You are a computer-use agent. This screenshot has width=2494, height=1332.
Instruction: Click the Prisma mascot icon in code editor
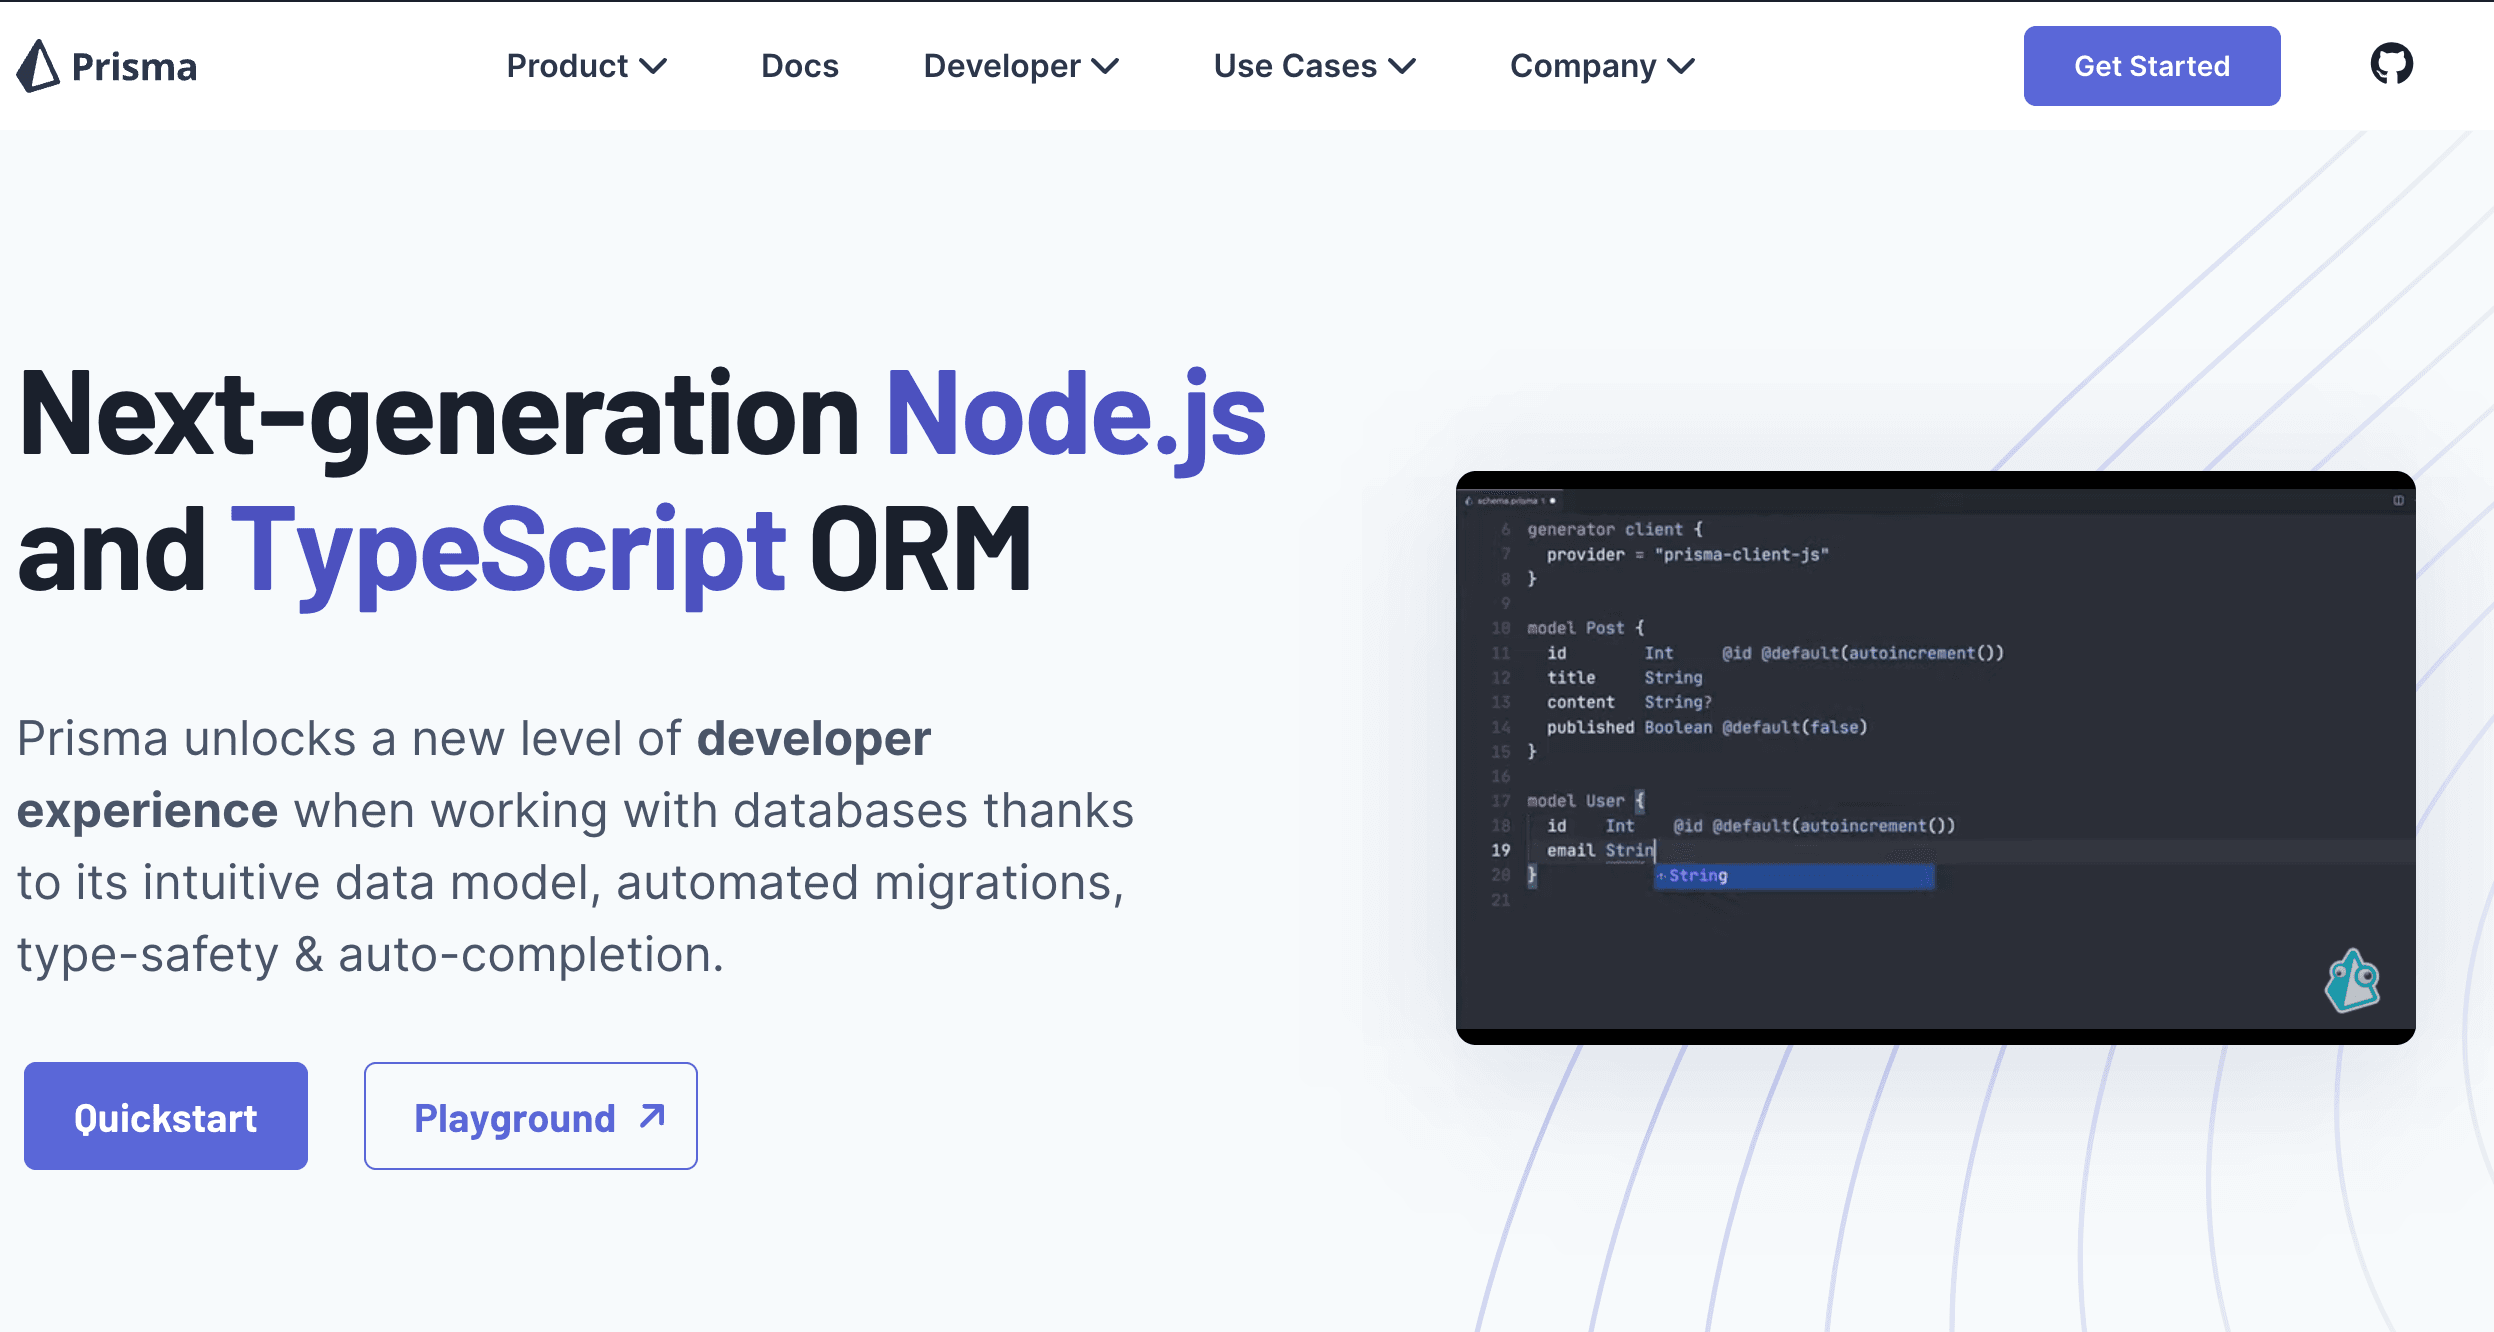coord(2352,981)
